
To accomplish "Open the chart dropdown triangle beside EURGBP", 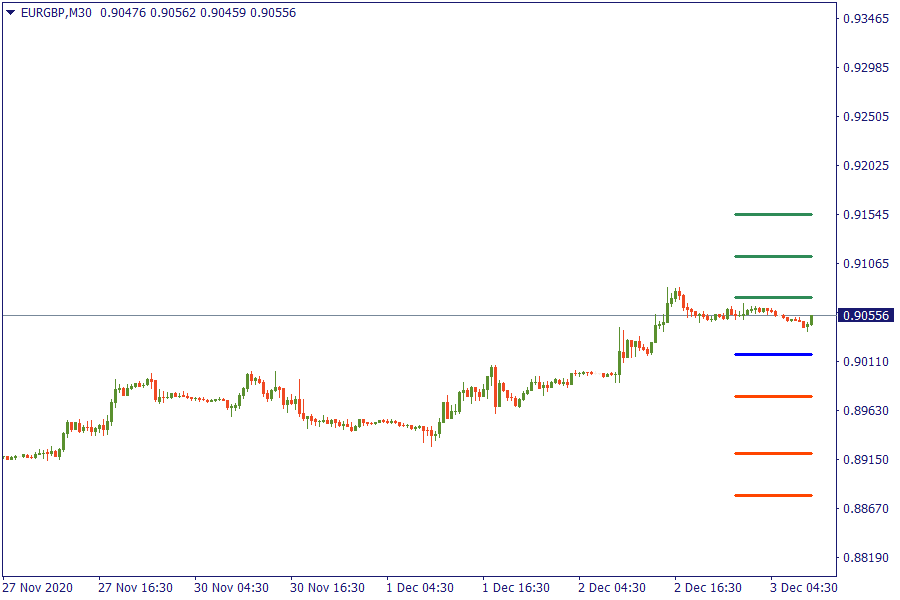I will [x=10, y=13].
